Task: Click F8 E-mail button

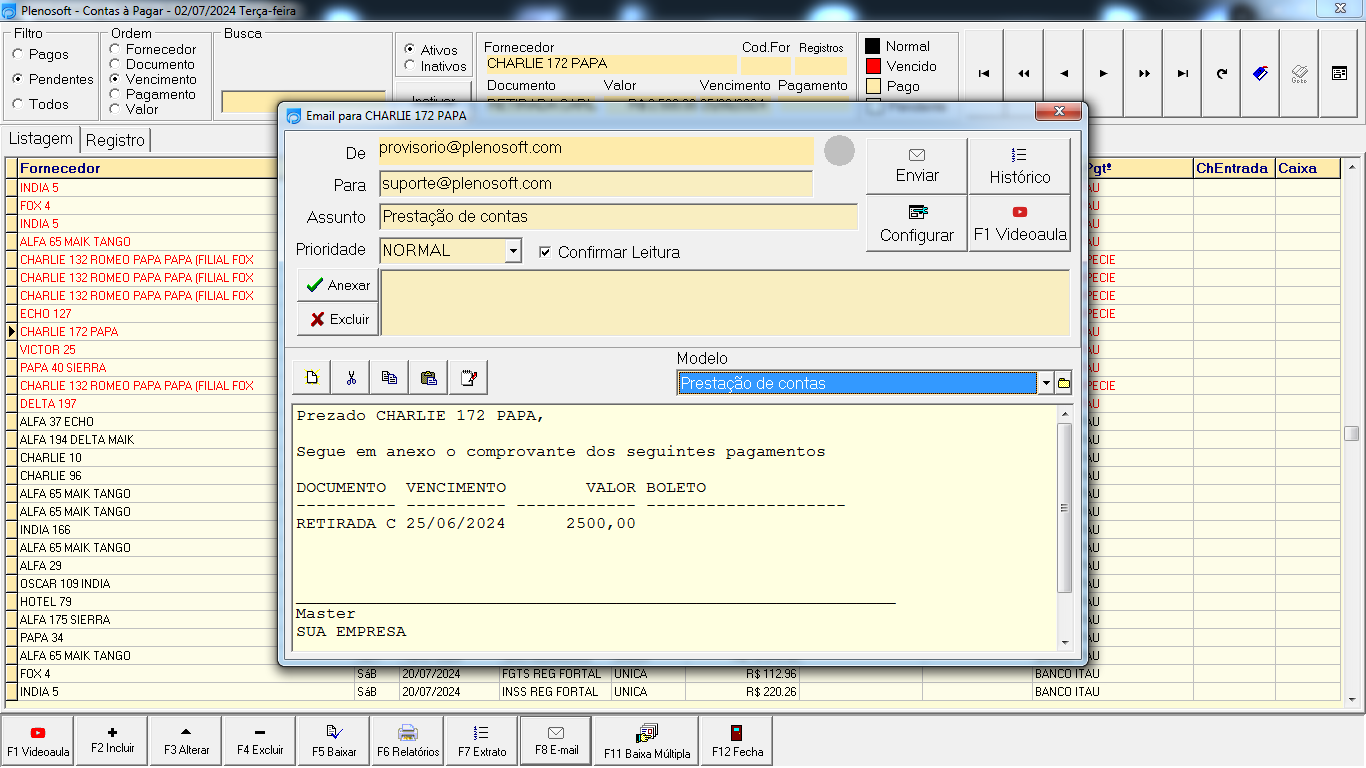Action: pyautogui.click(x=556, y=741)
